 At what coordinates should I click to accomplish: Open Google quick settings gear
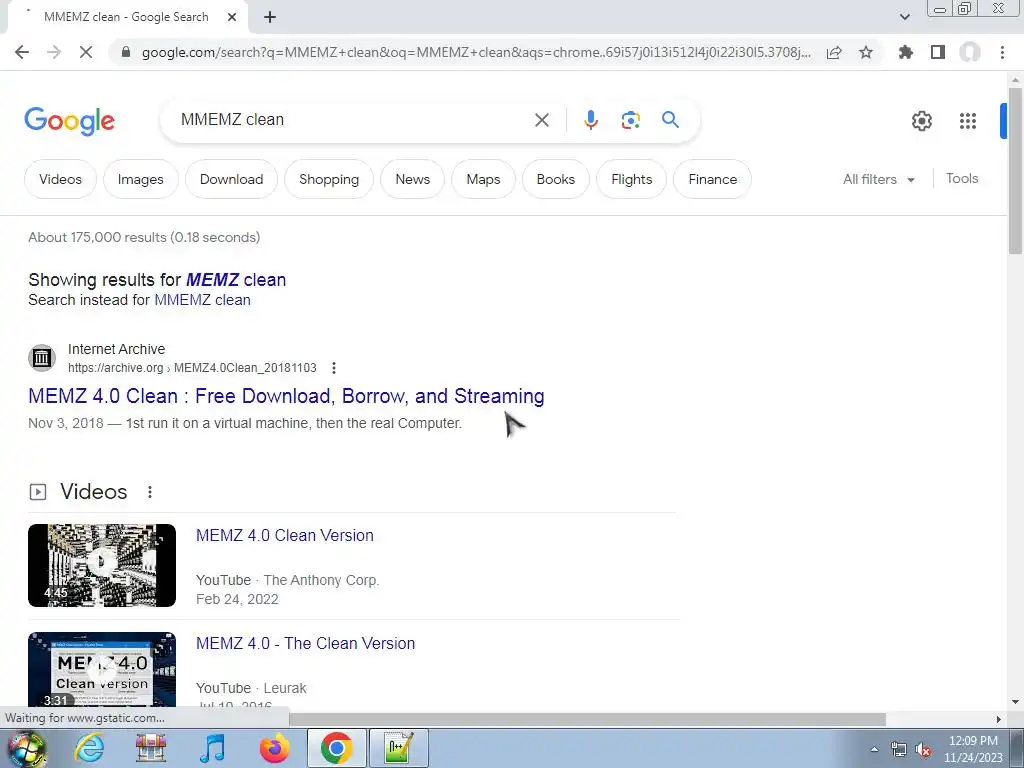click(x=921, y=121)
